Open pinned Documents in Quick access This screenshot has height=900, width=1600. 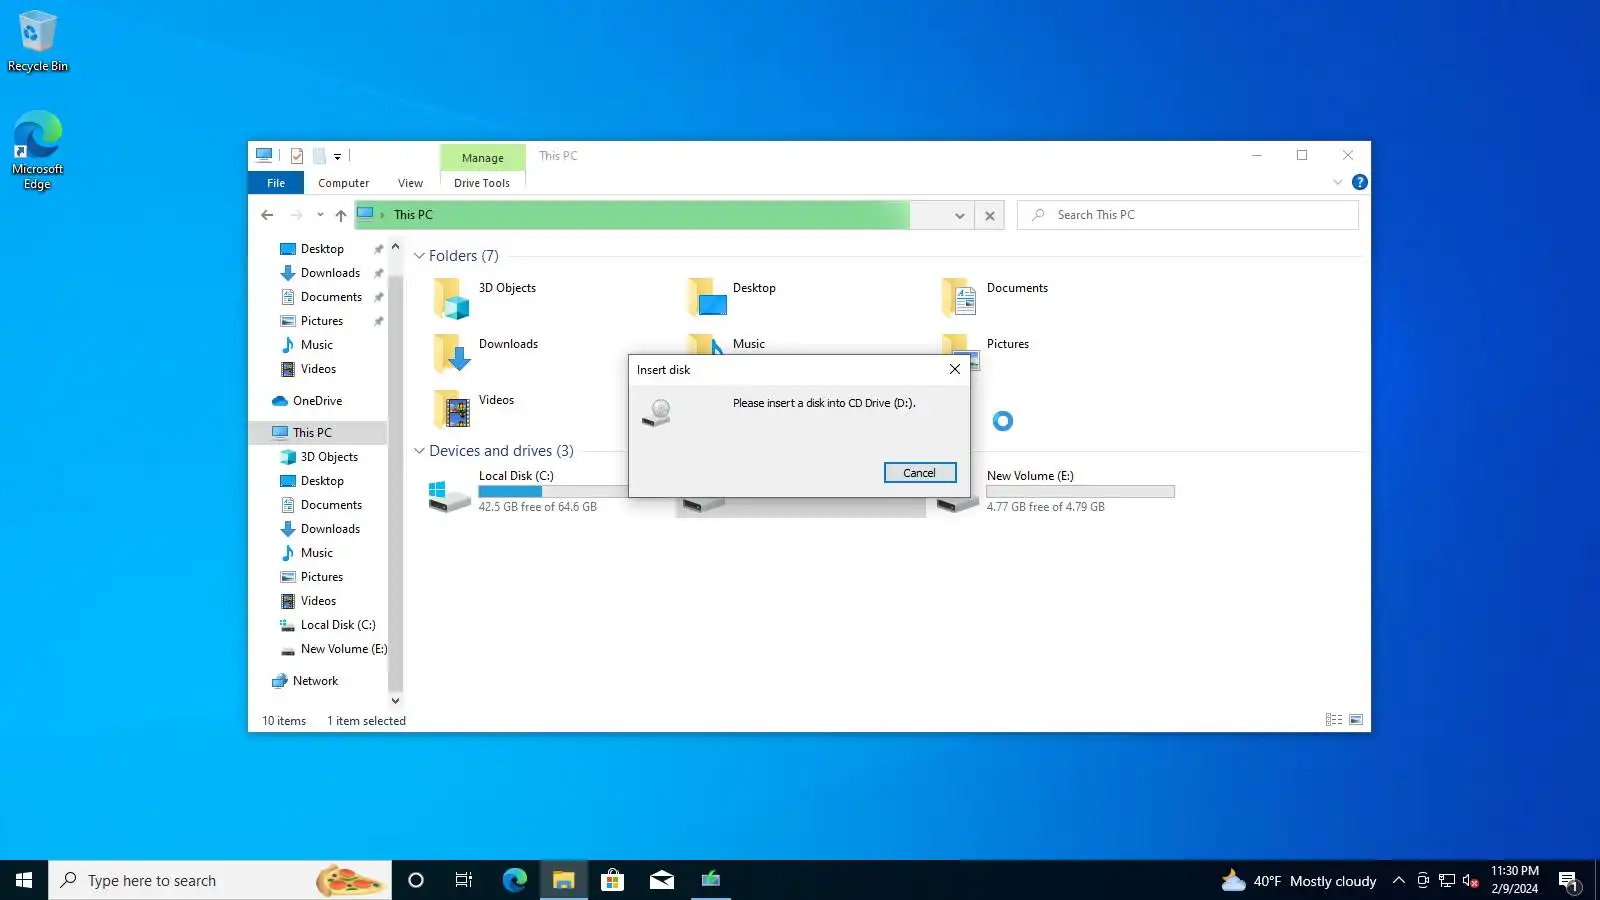(331, 297)
